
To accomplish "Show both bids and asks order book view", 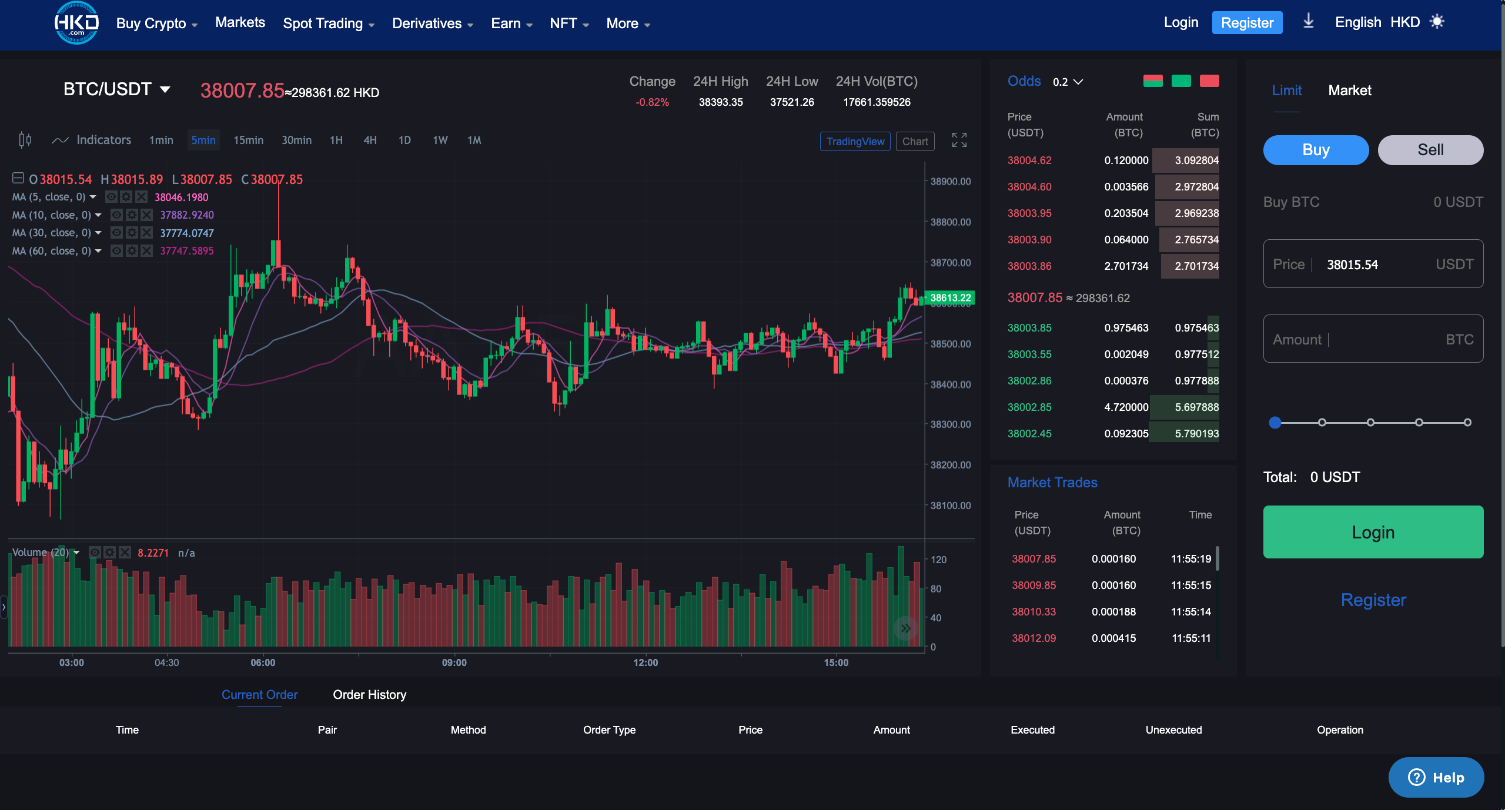I will pos(1152,81).
